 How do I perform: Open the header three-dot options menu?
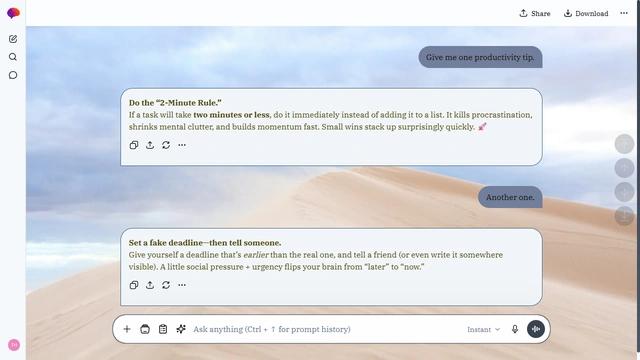coord(624,13)
